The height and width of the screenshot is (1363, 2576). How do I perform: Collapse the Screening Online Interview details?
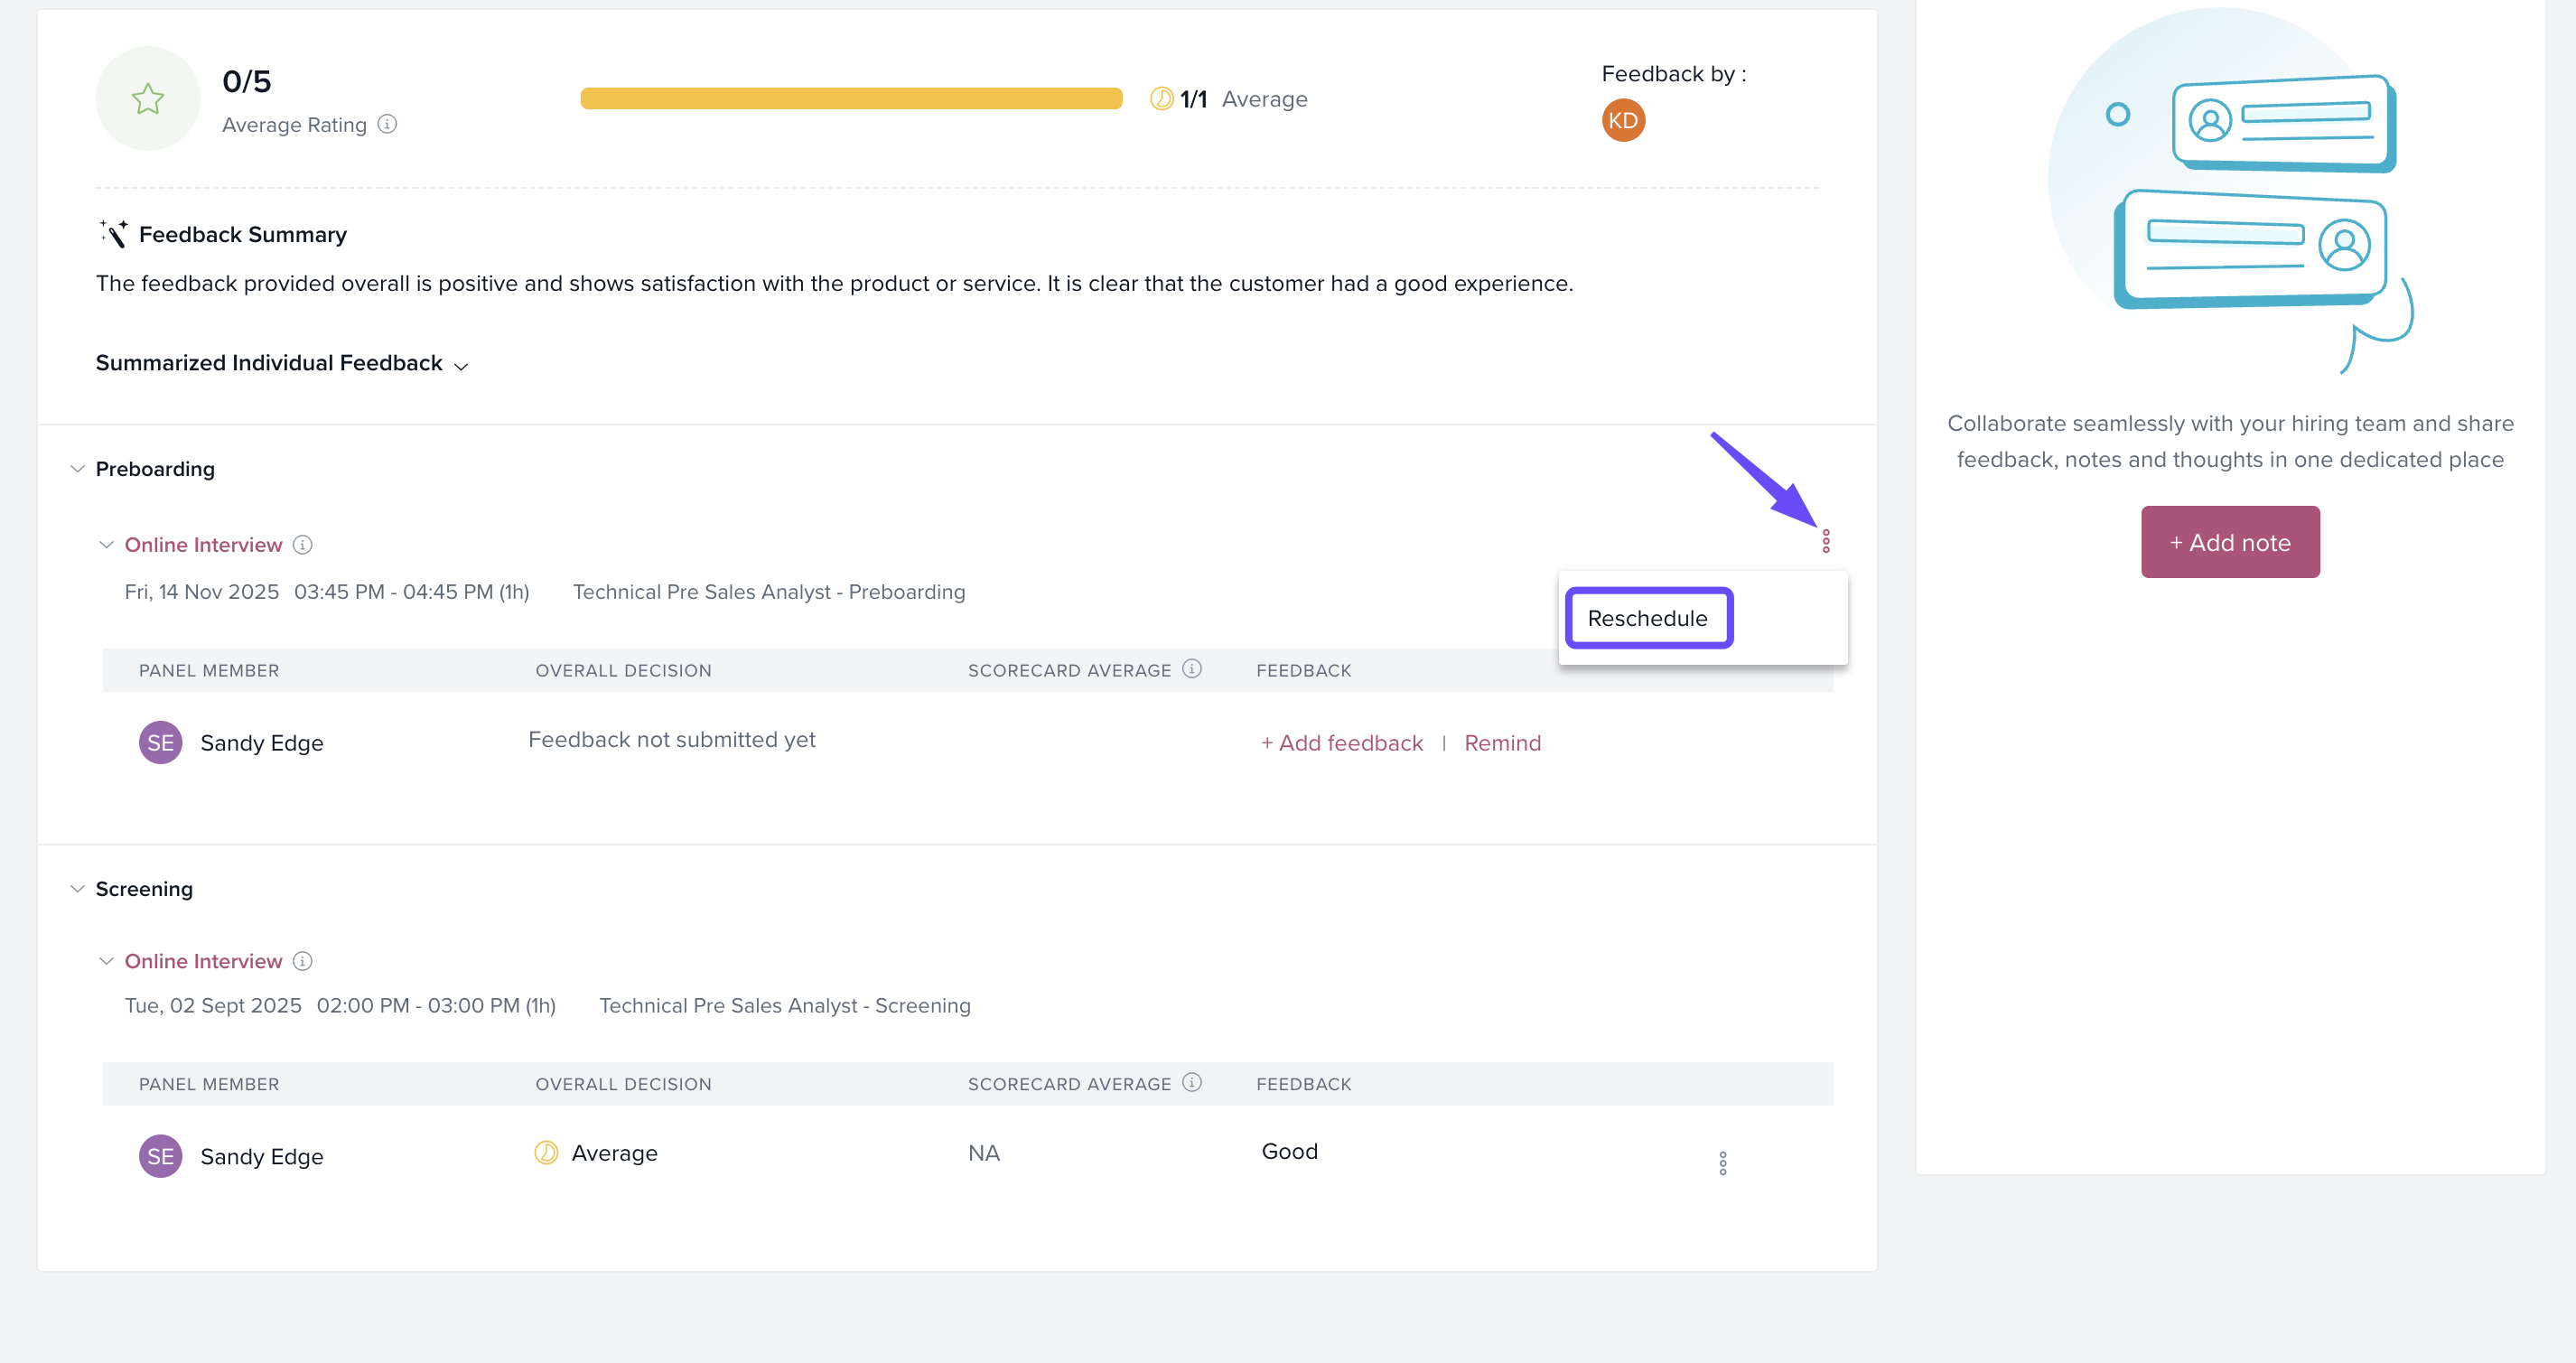point(106,961)
